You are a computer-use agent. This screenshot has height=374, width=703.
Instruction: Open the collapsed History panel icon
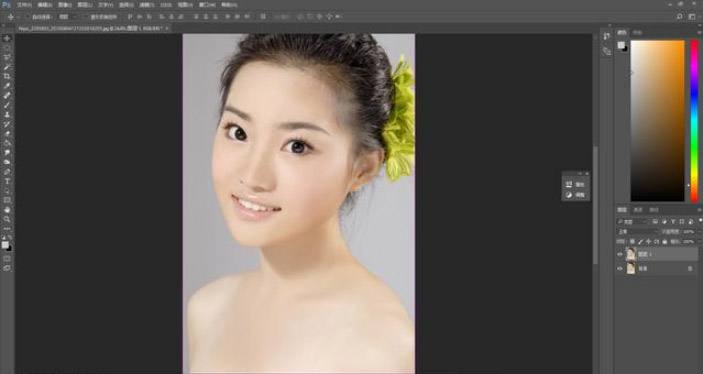pos(607,36)
